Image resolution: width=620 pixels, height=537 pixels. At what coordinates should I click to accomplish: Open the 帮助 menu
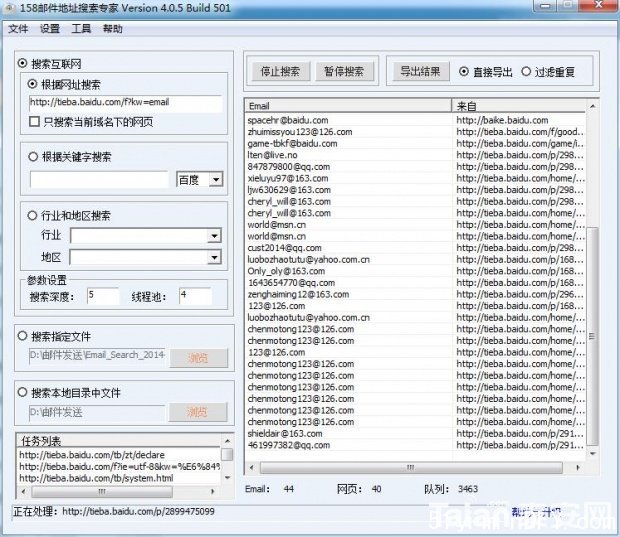pyautogui.click(x=113, y=29)
